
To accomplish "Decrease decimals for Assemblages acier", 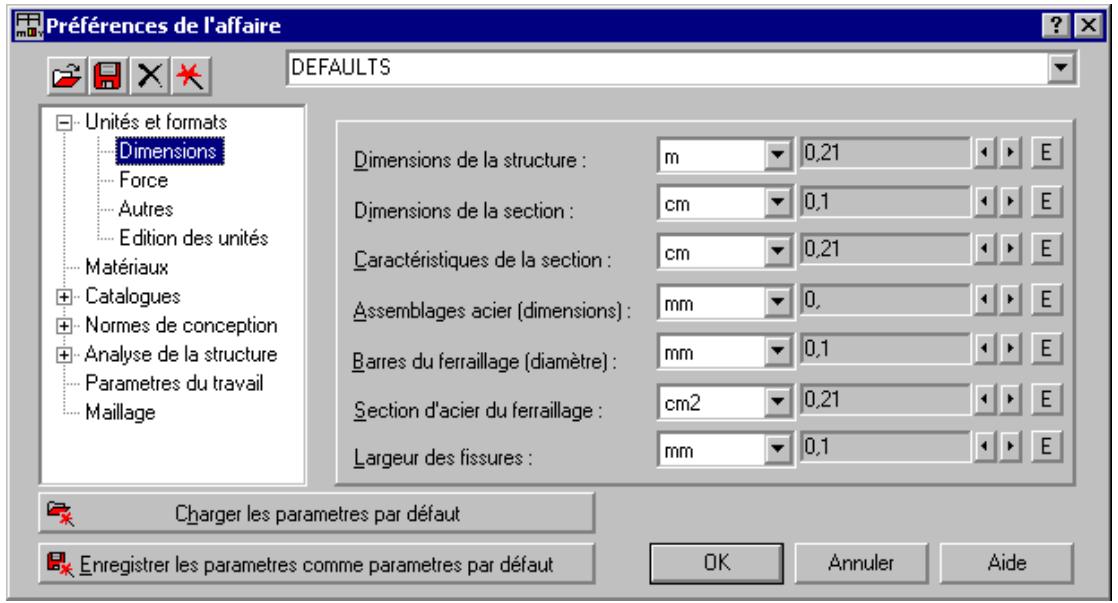I will (x=985, y=299).
